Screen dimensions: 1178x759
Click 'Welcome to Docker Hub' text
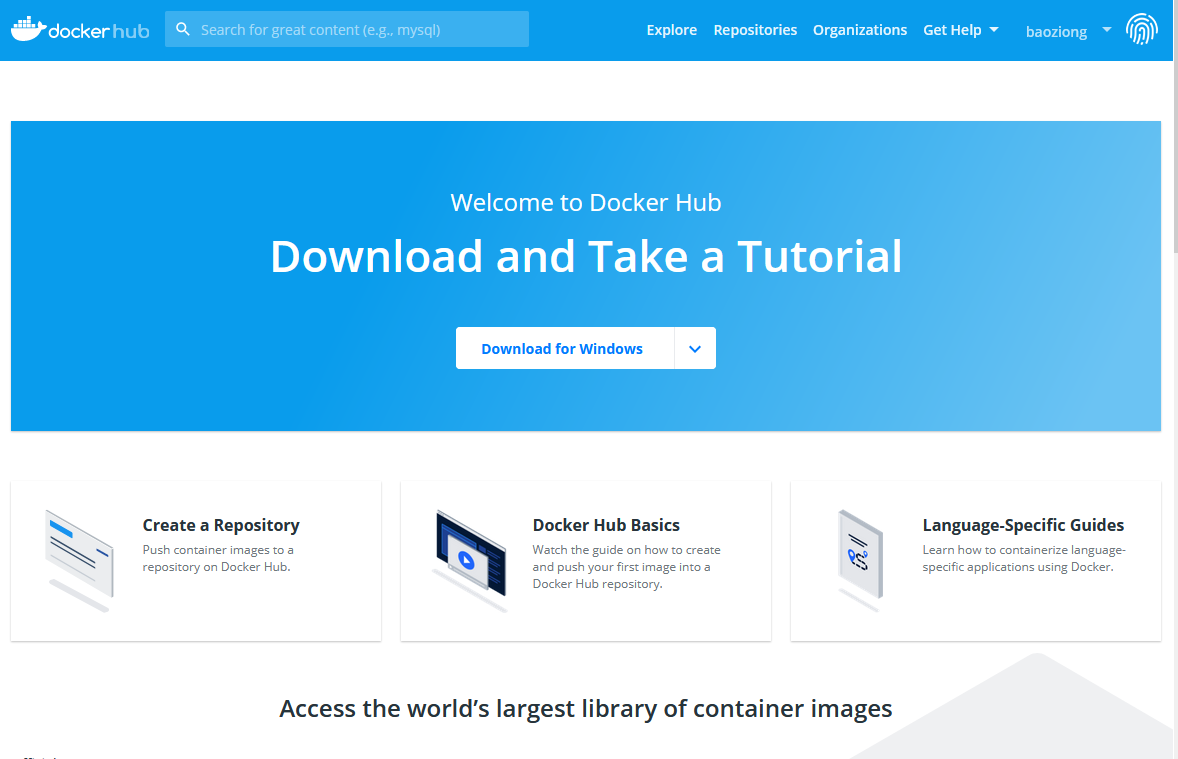tap(586, 202)
